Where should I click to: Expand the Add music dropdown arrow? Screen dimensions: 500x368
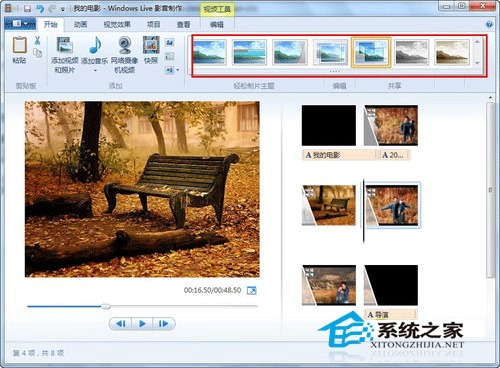(x=95, y=70)
